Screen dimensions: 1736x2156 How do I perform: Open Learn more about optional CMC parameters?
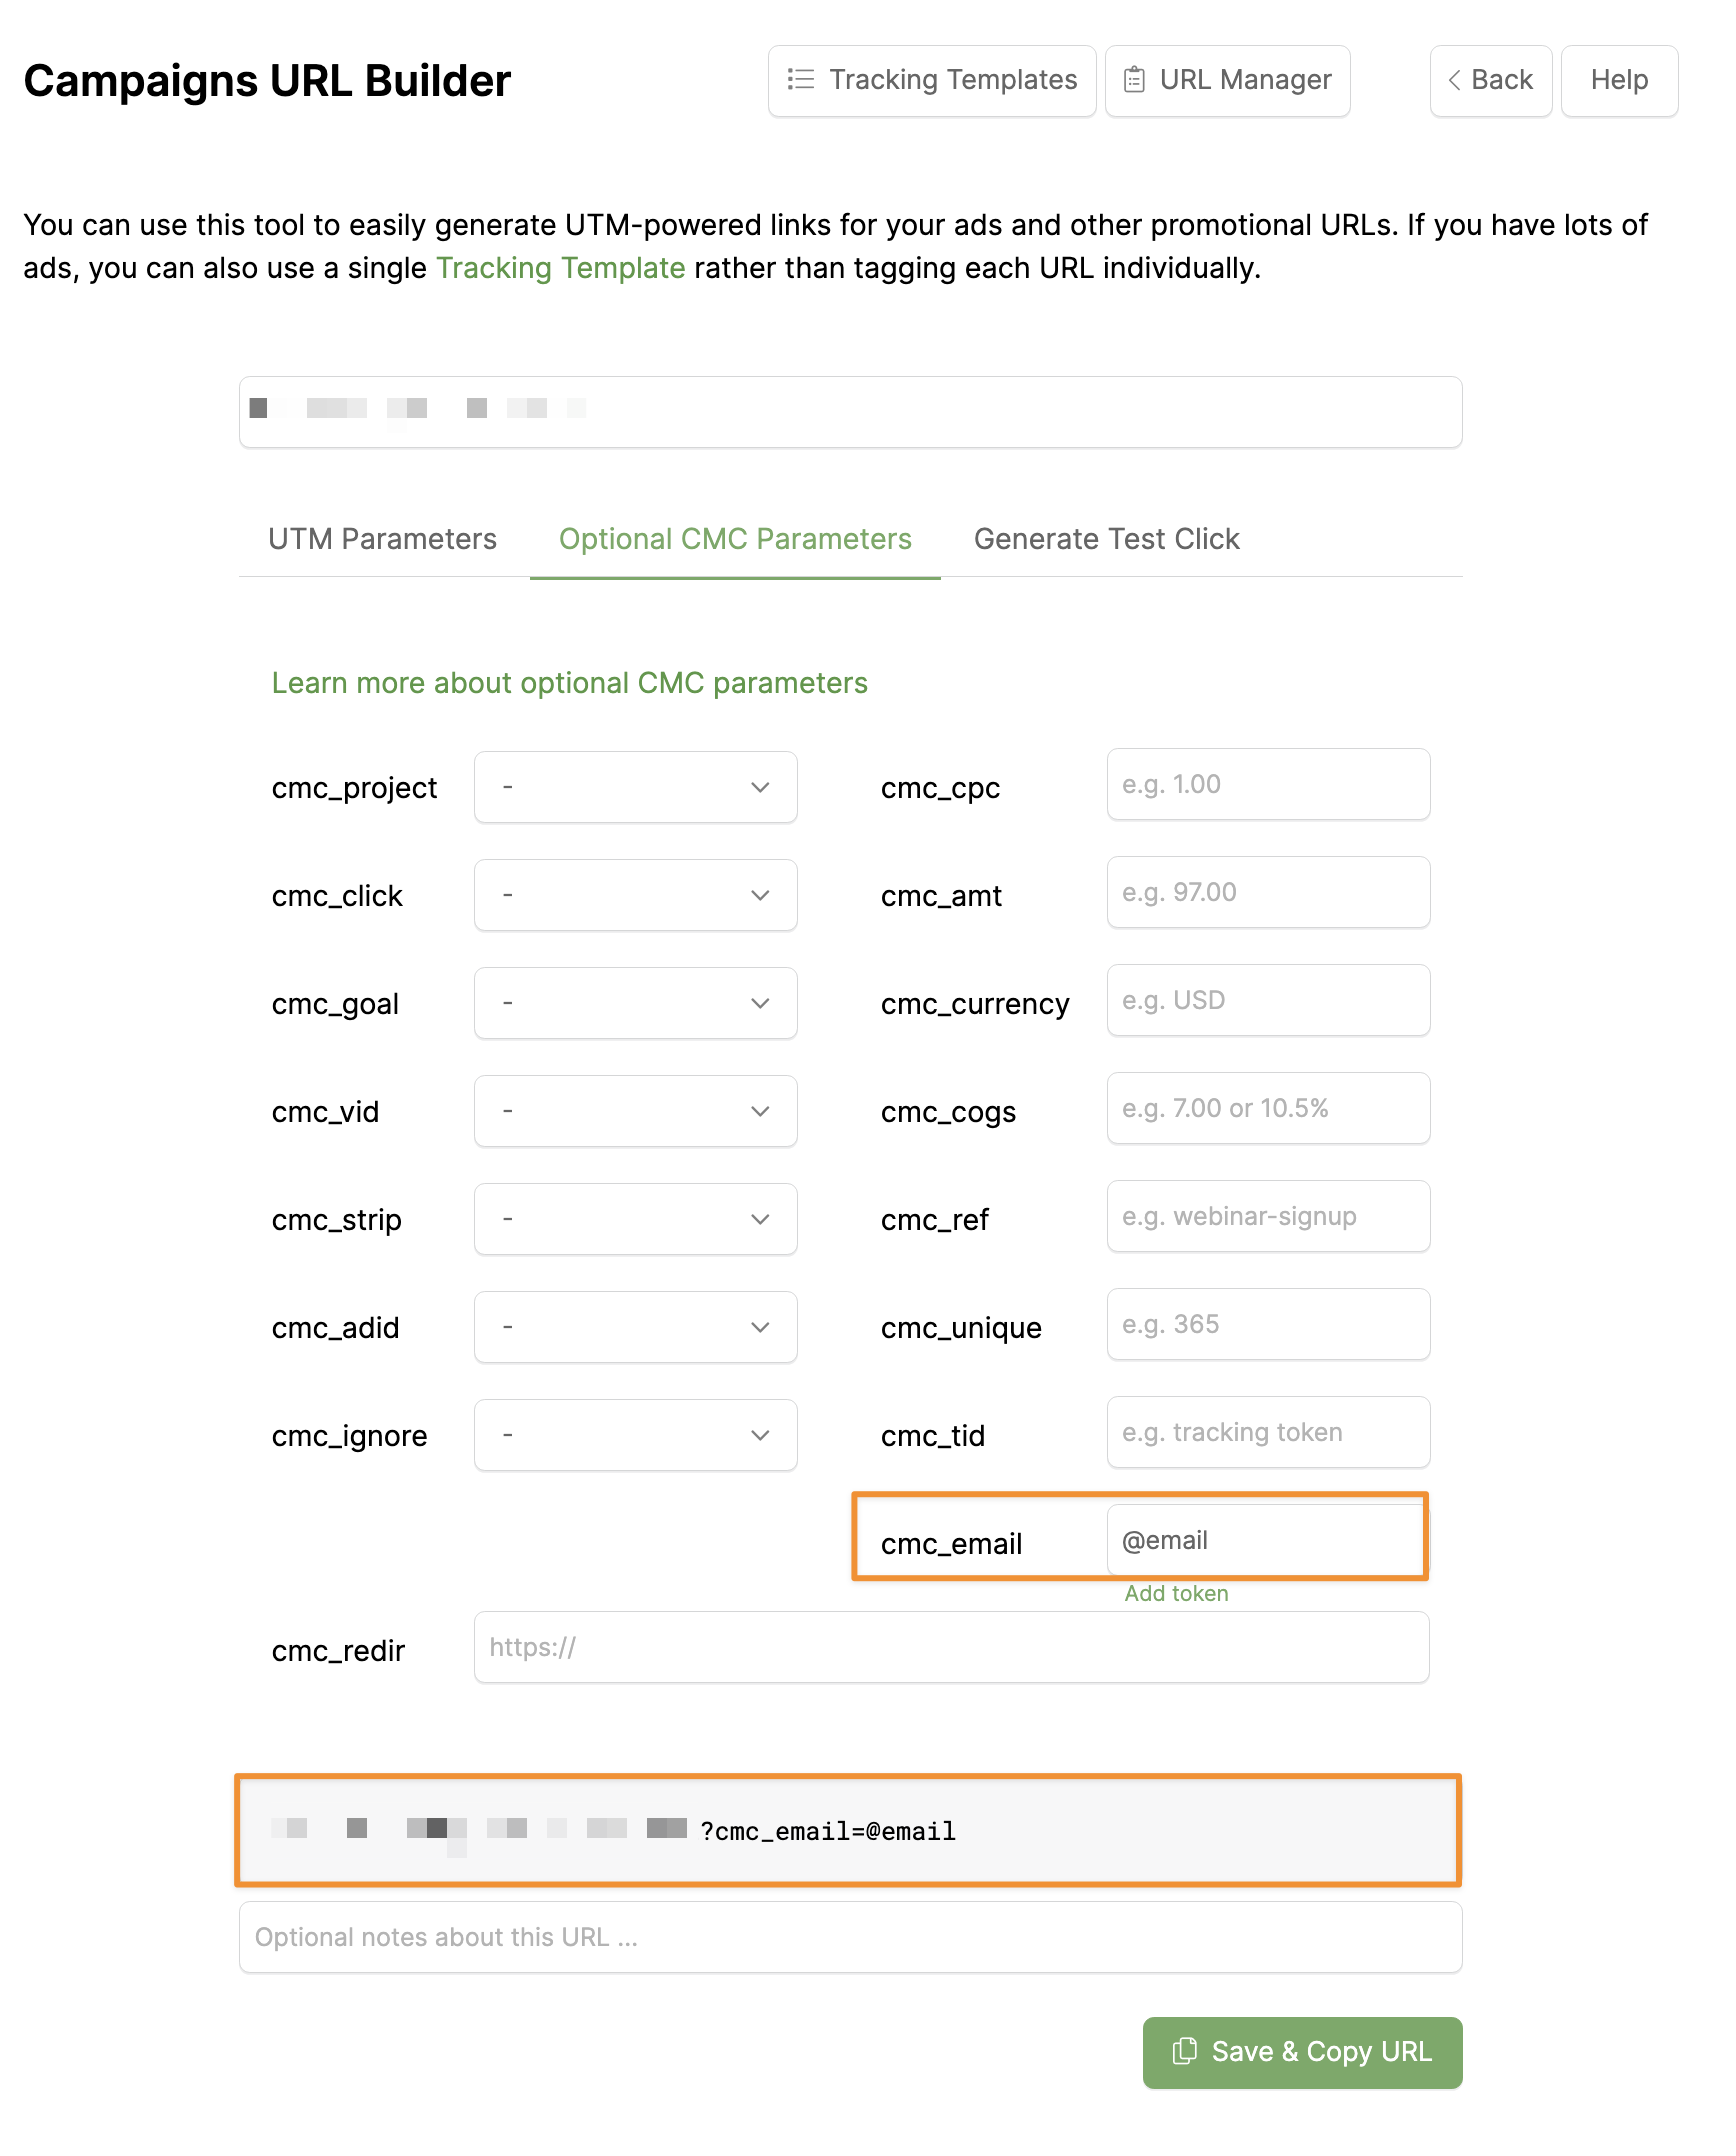[570, 684]
